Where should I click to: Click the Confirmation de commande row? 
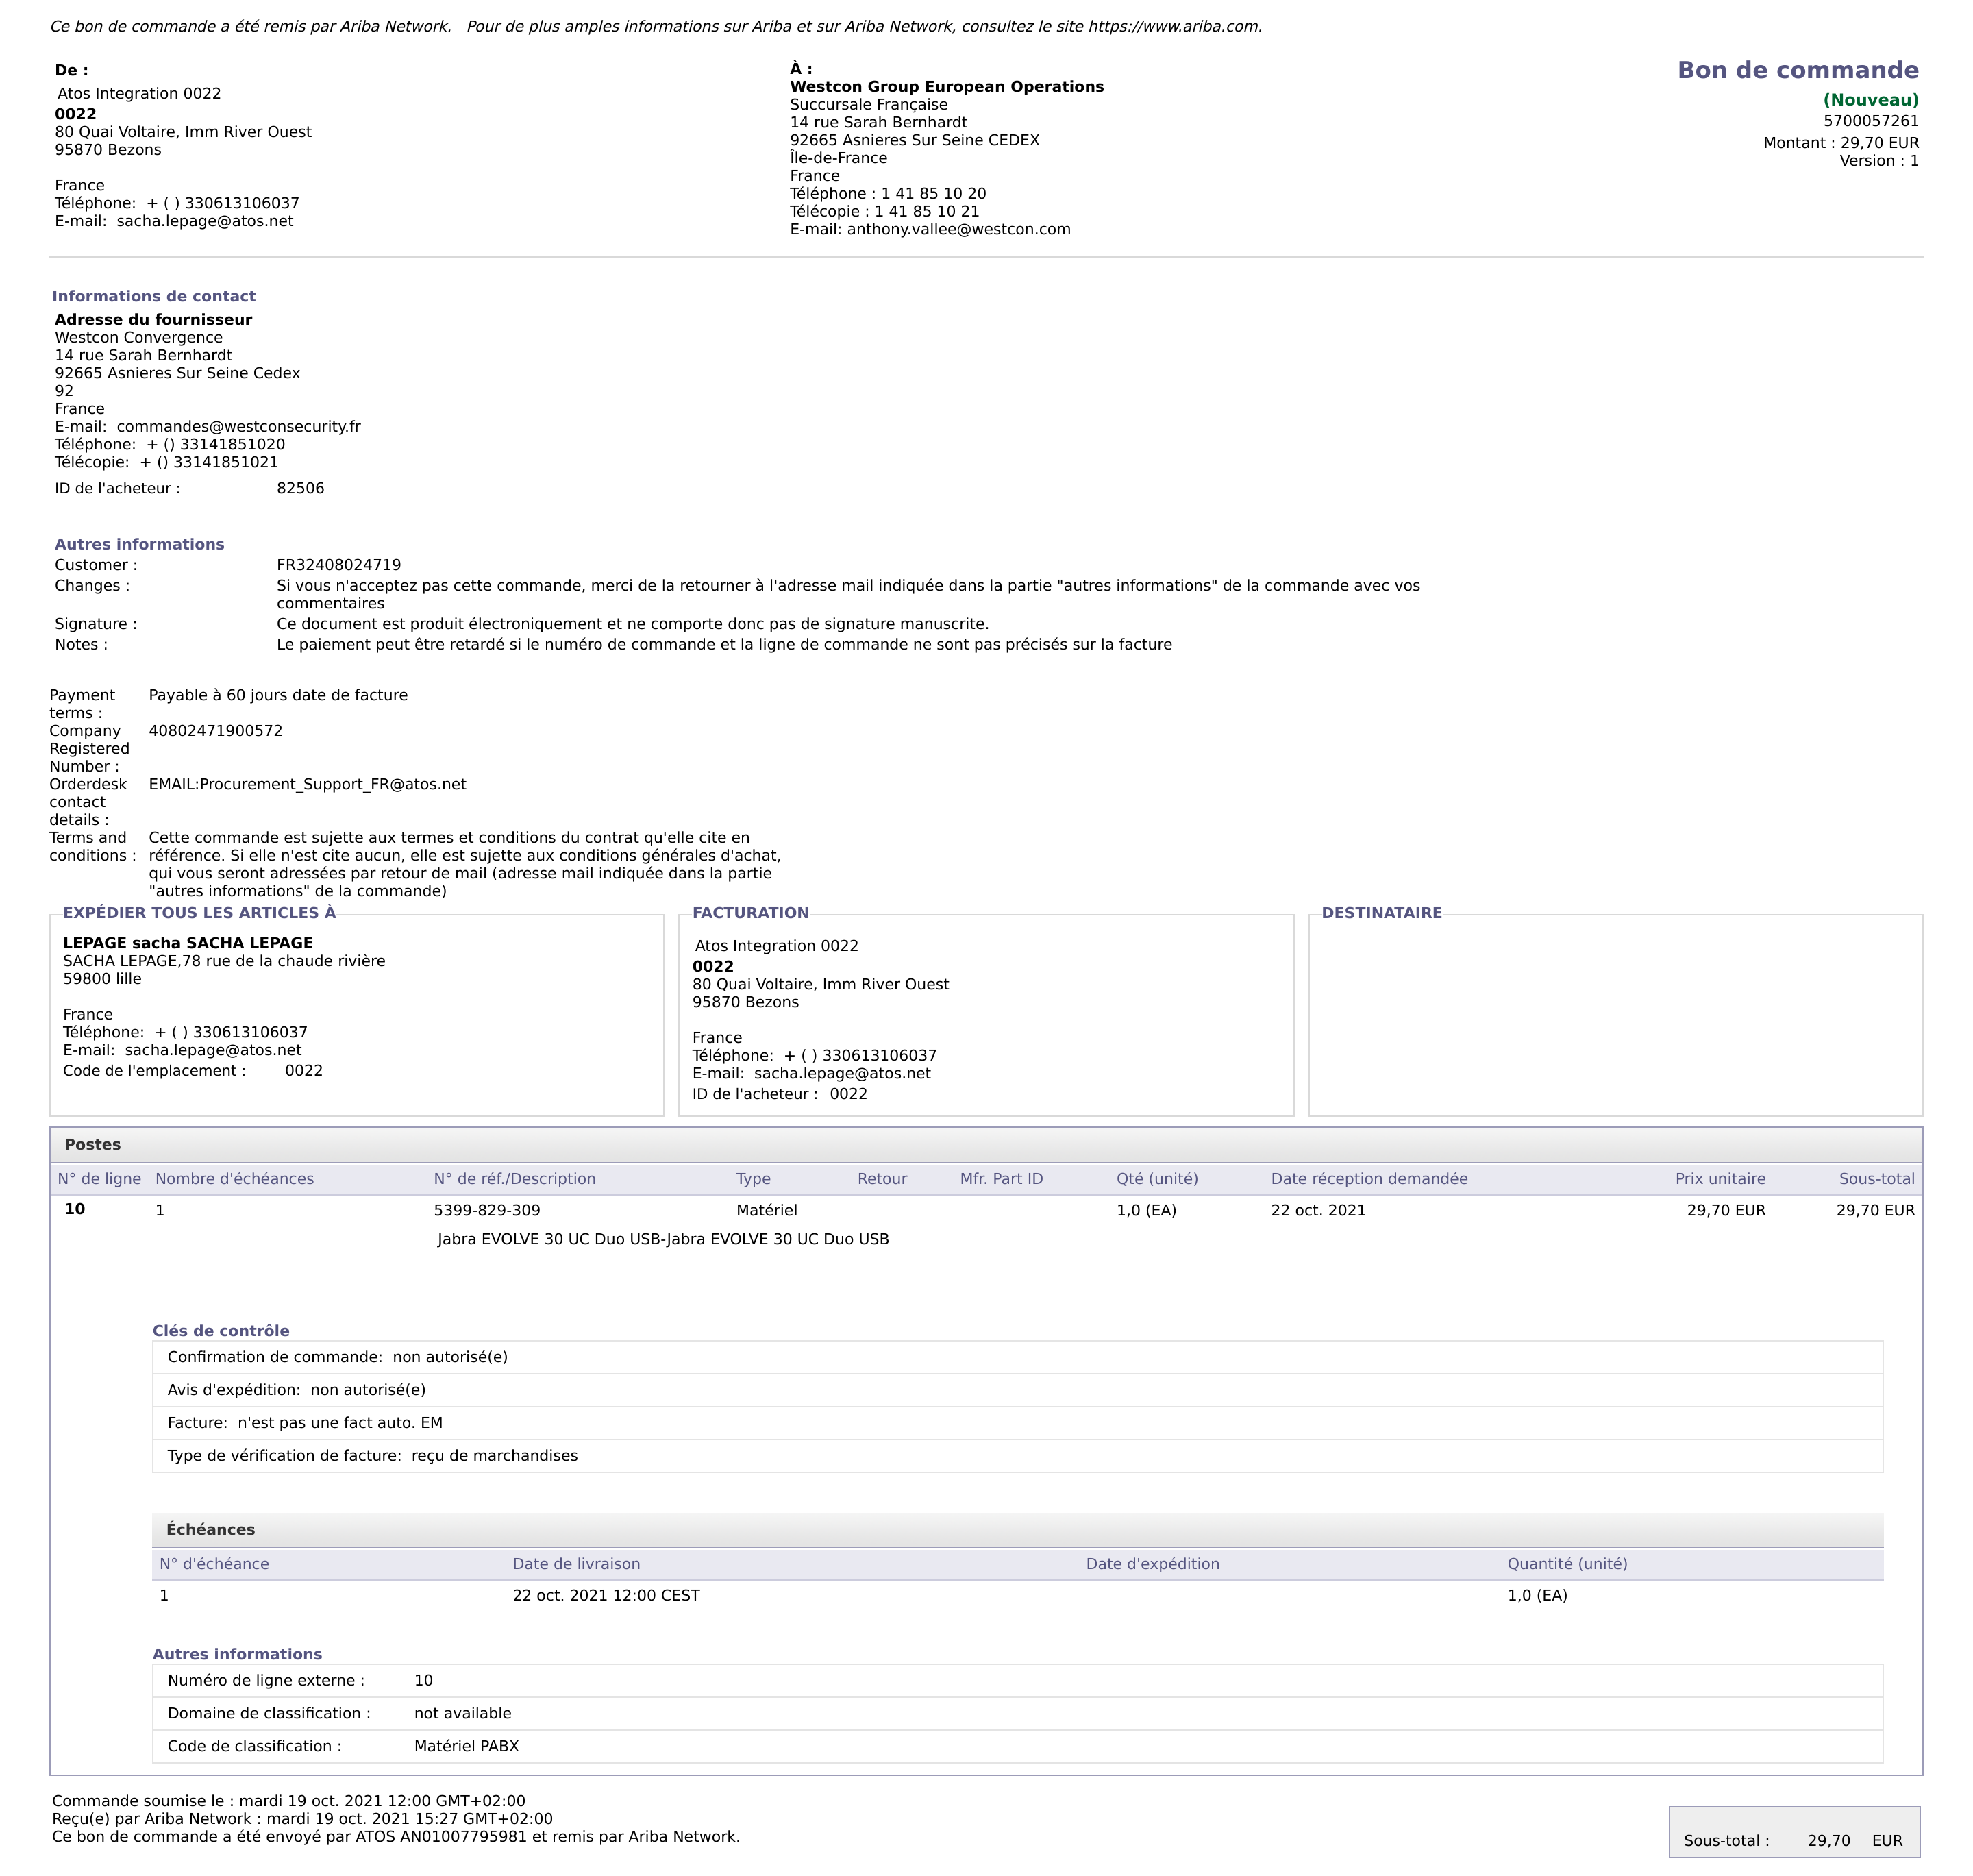click(338, 1357)
